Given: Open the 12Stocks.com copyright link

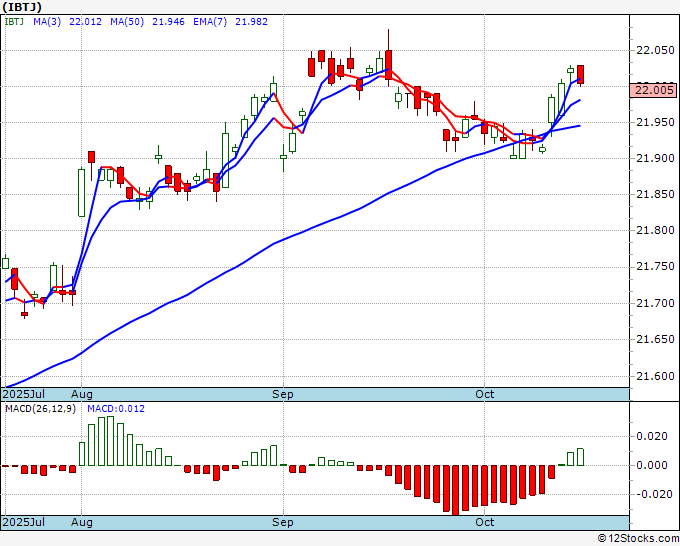Looking at the screenshot, I should click(638, 539).
